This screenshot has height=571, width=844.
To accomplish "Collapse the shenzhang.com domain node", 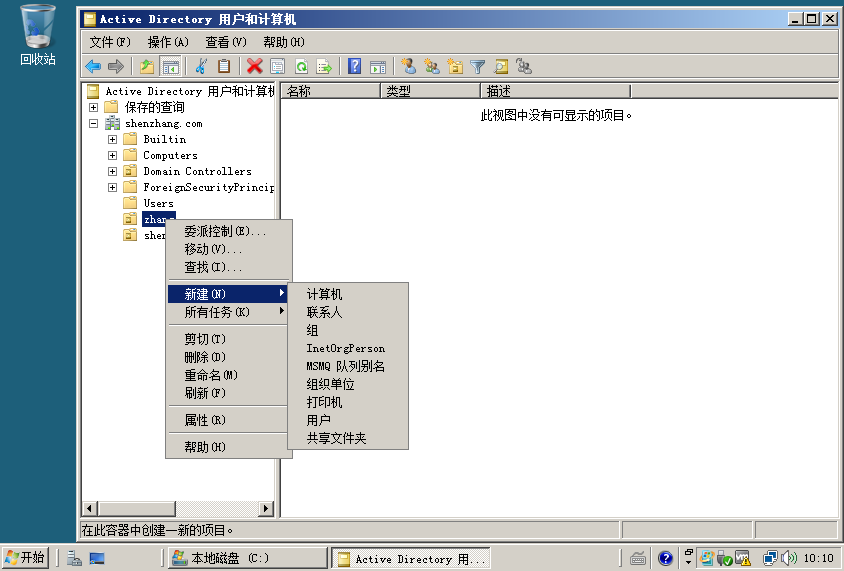I will click(x=94, y=123).
